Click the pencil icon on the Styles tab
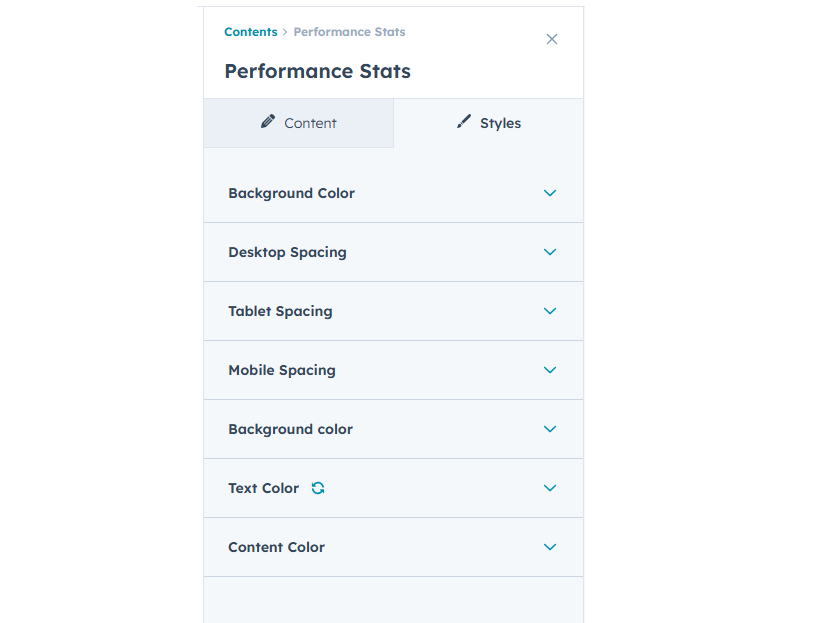This screenshot has height=623, width=831. [x=463, y=120]
